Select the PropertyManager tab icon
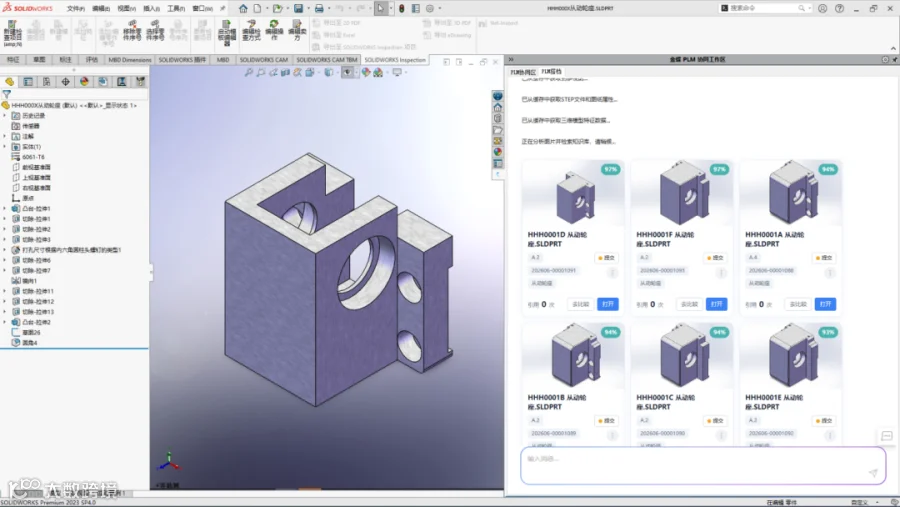This screenshot has height=507, width=900. click(28, 82)
